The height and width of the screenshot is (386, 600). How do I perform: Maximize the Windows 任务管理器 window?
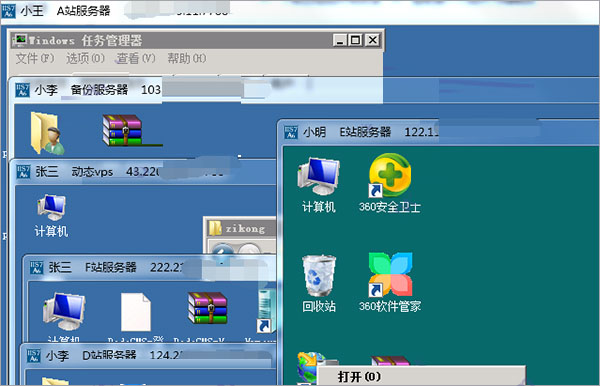tap(355, 40)
